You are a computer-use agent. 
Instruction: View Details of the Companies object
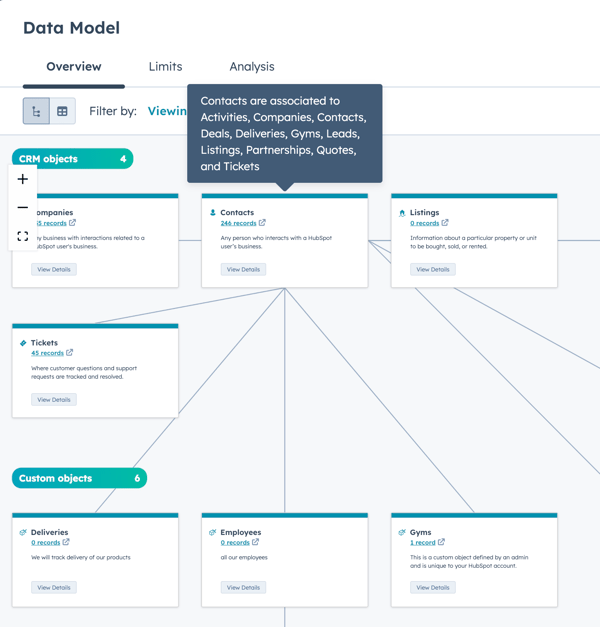click(x=54, y=269)
